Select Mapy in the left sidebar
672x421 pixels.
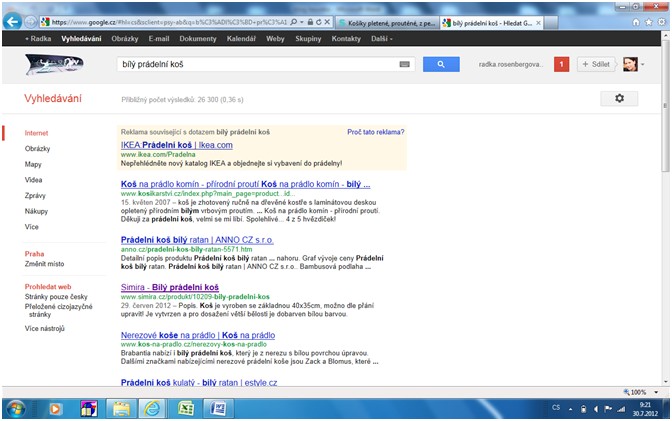33,164
